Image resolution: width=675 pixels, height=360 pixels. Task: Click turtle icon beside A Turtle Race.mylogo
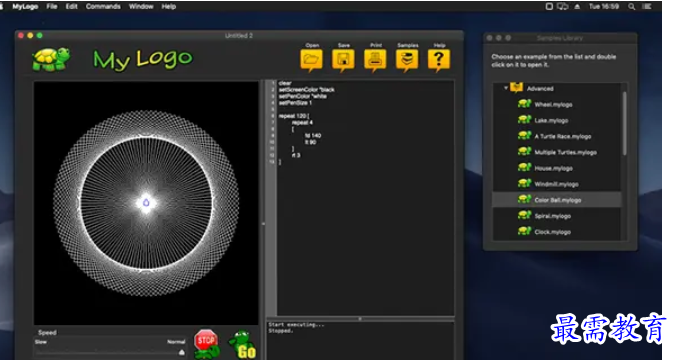(x=524, y=136)
